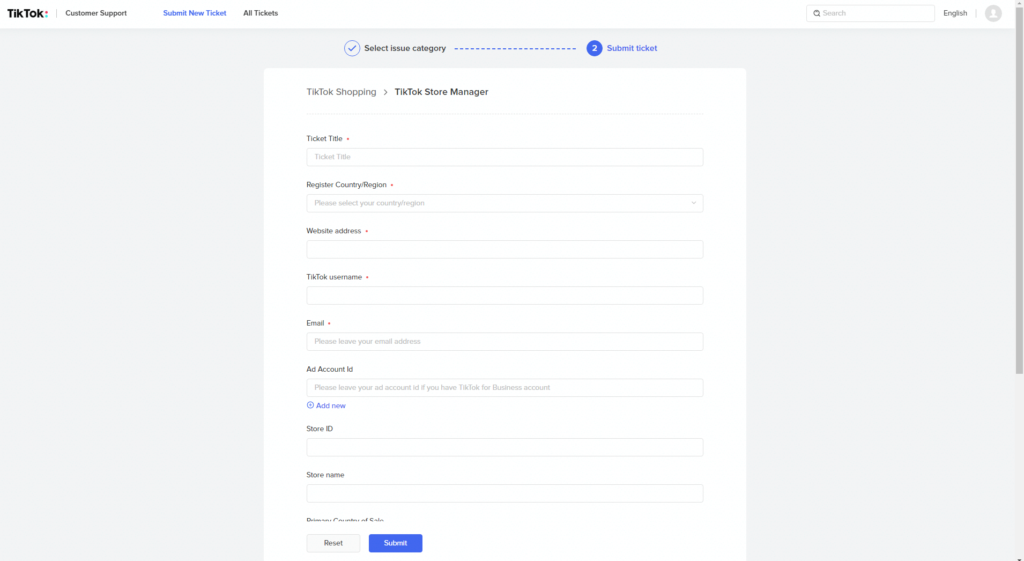This screenshot has height=561, width=1024.
Task: Open the English language selector
Action: (955, 13)
